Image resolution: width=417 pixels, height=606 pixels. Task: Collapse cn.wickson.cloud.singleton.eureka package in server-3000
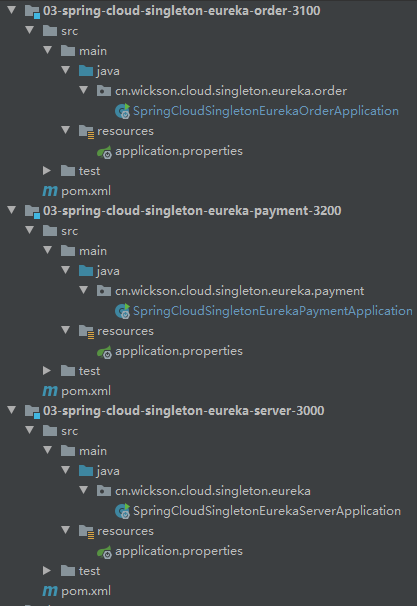coord(83,490)
